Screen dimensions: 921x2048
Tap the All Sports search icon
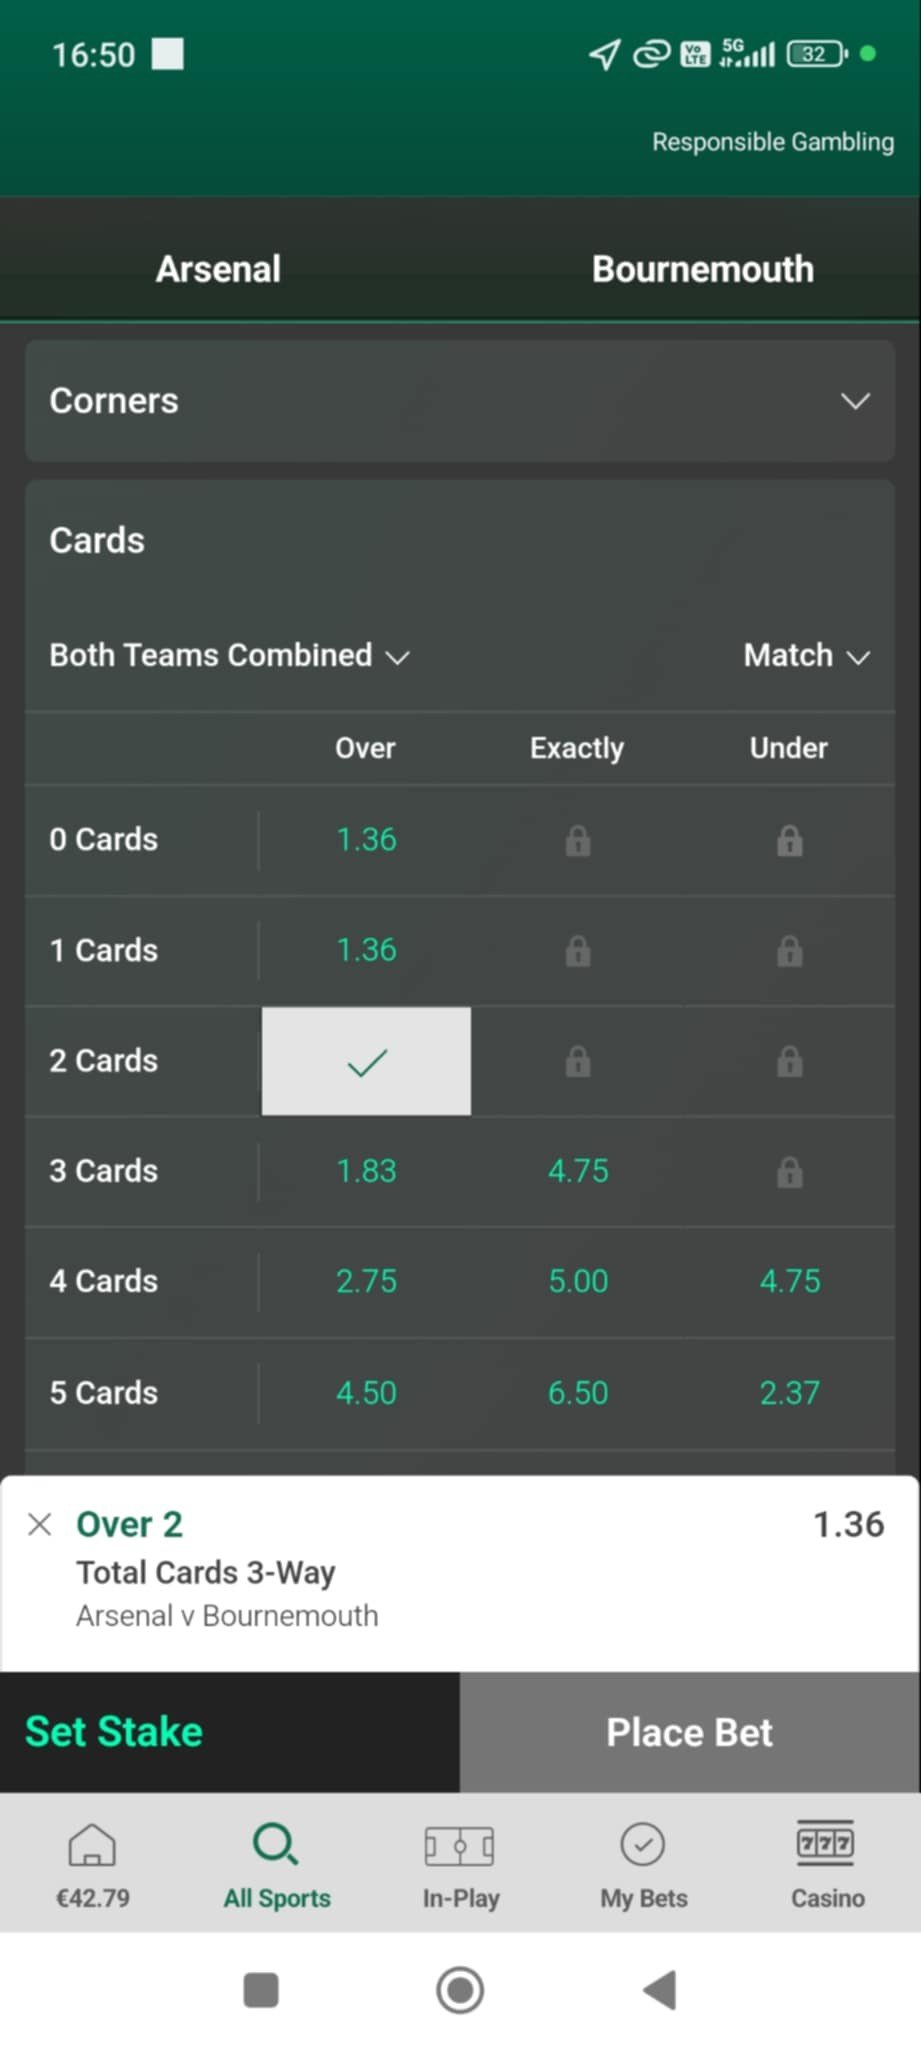point(276,1845)
